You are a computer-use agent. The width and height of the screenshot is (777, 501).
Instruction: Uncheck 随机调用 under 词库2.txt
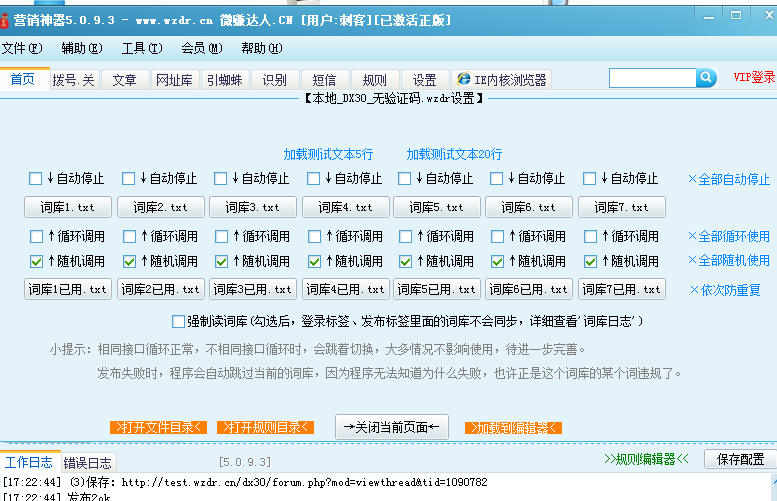(x=129, y=261)
